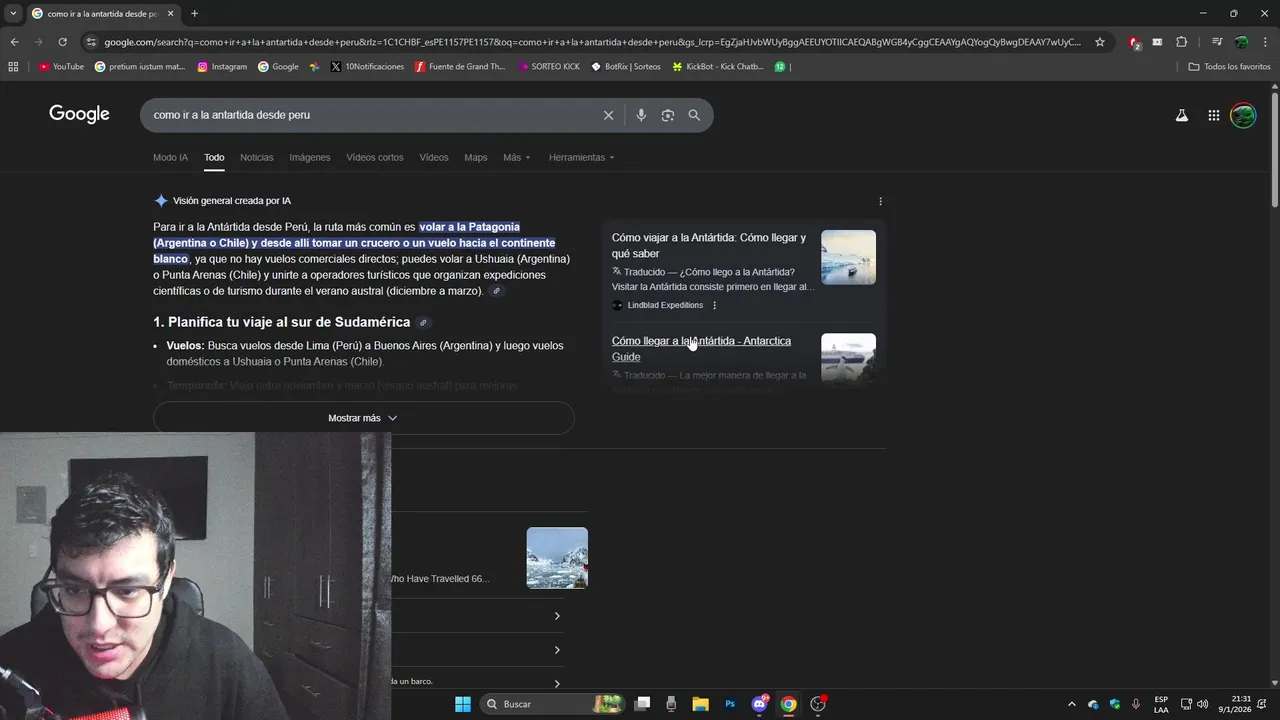
Task: Open the YouTube bookmark
Action: pos(61,67)
